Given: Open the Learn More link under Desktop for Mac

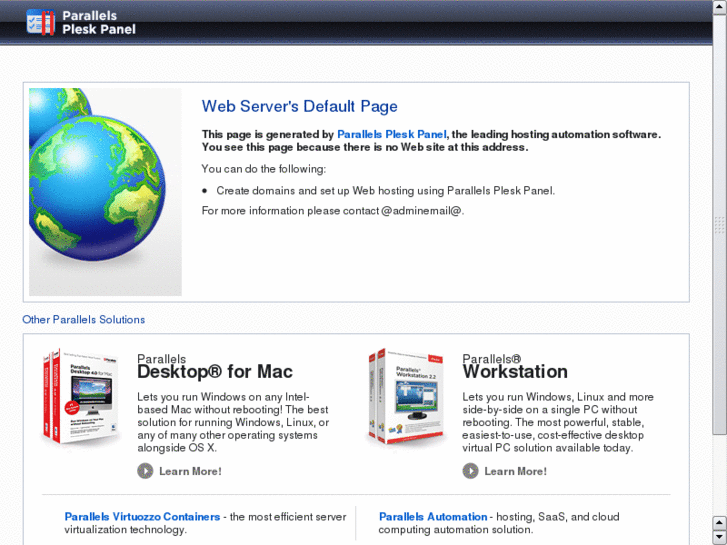Looking at the screenshot, I should click(190, 471).
